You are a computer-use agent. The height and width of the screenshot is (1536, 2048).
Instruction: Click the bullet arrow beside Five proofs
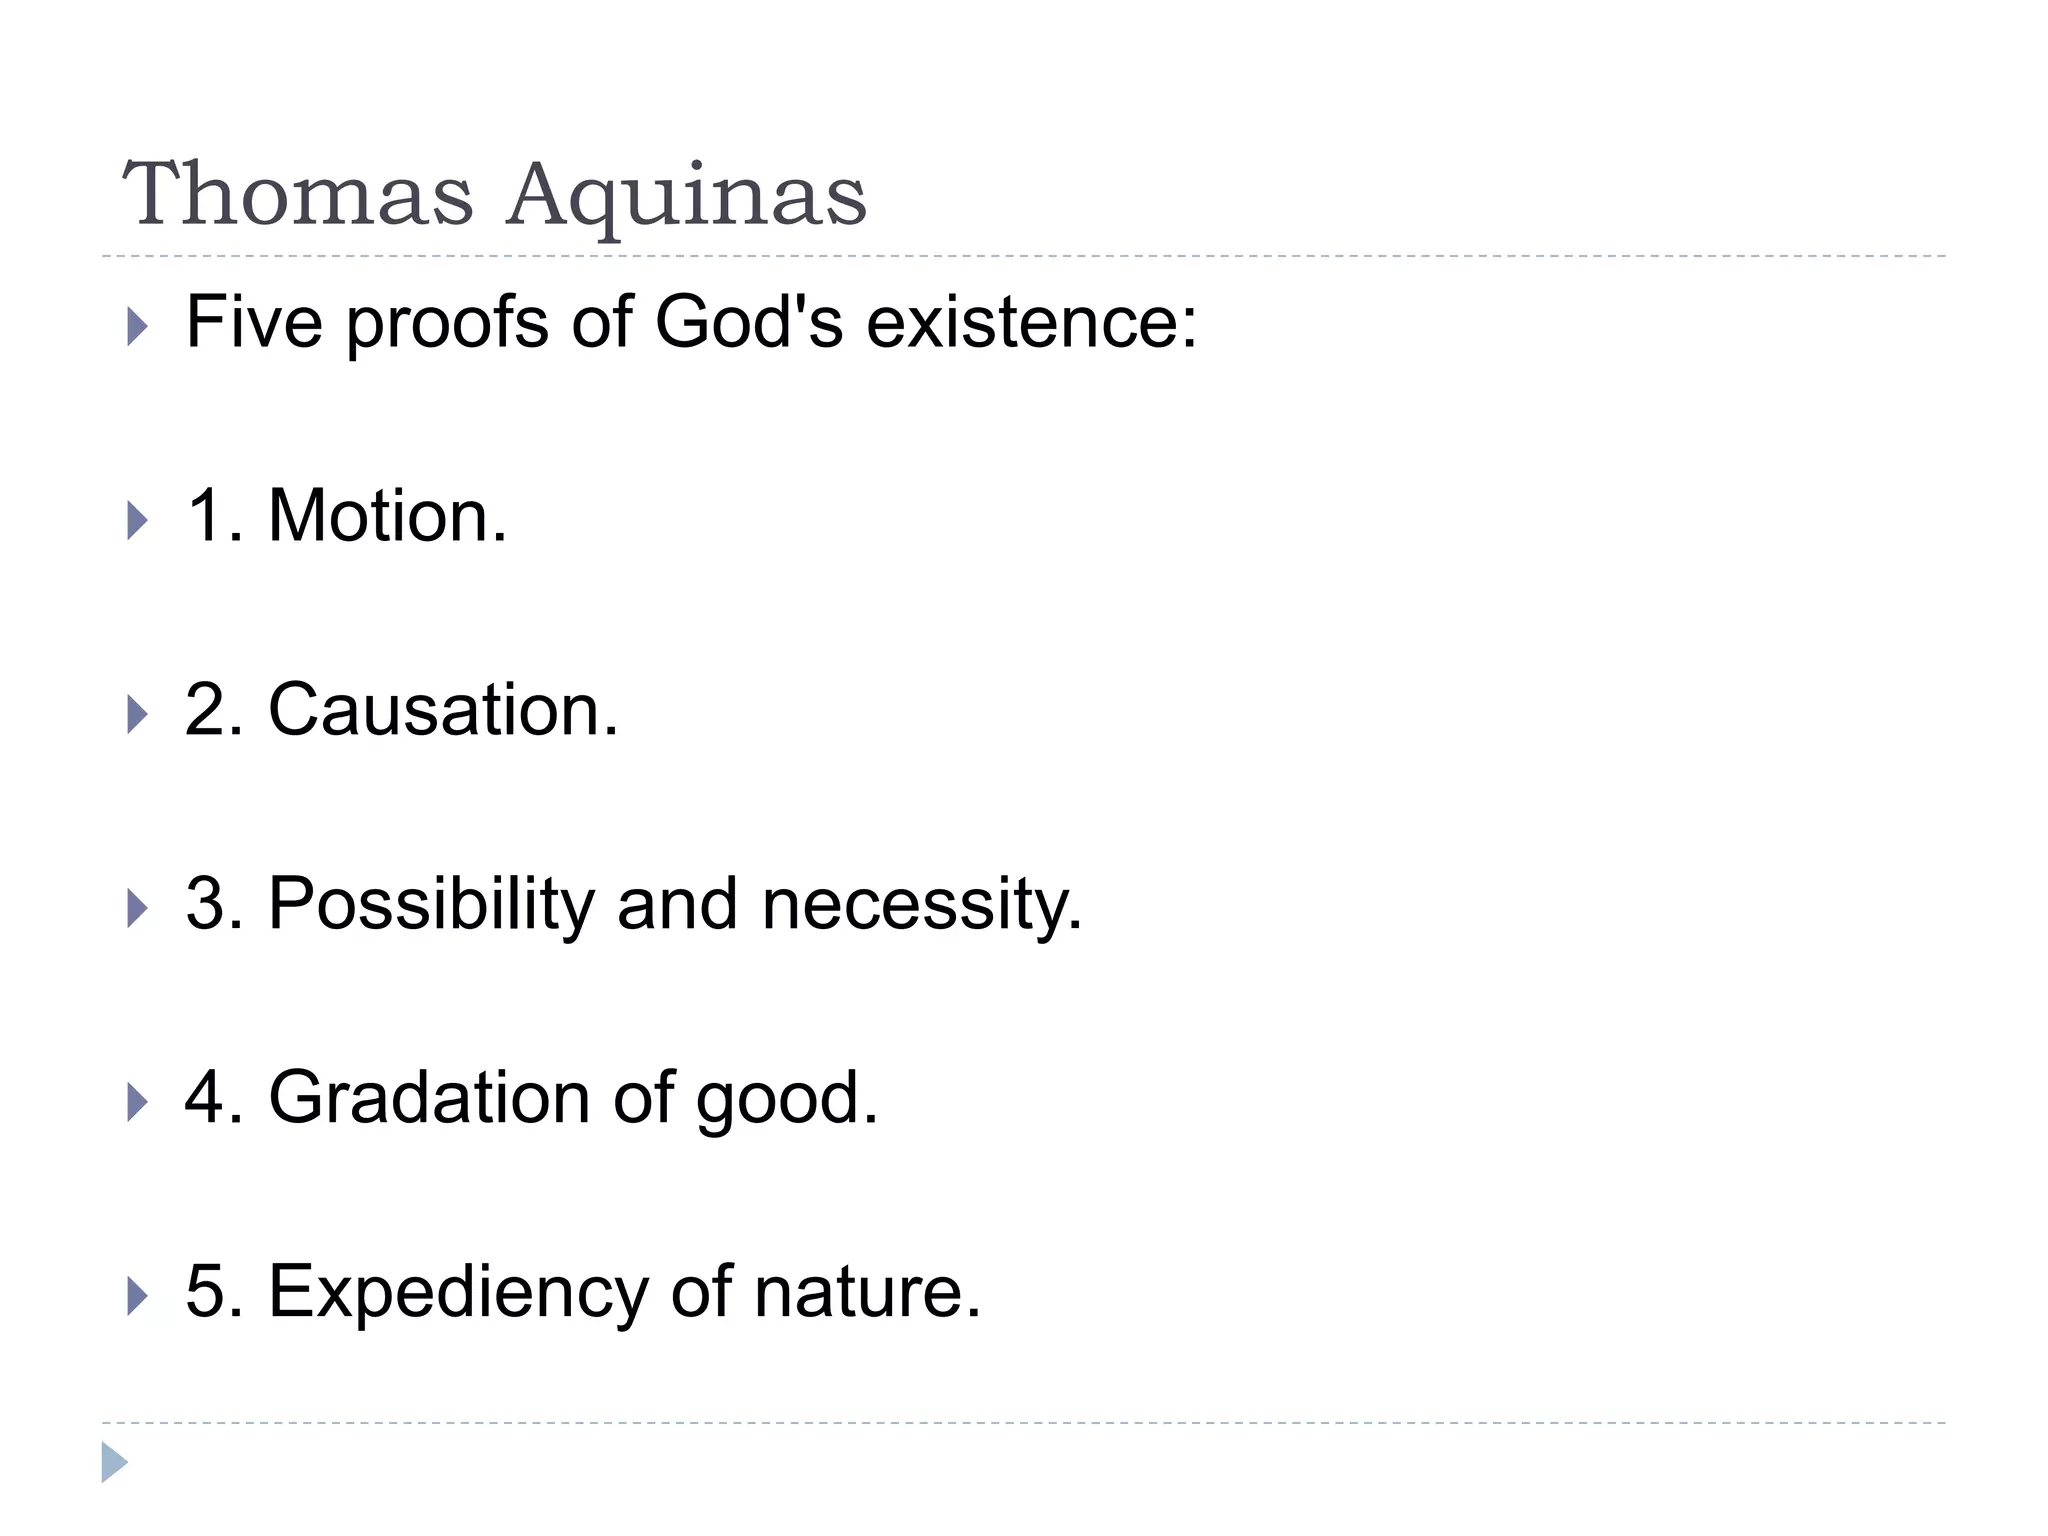(x=138, y=327)
